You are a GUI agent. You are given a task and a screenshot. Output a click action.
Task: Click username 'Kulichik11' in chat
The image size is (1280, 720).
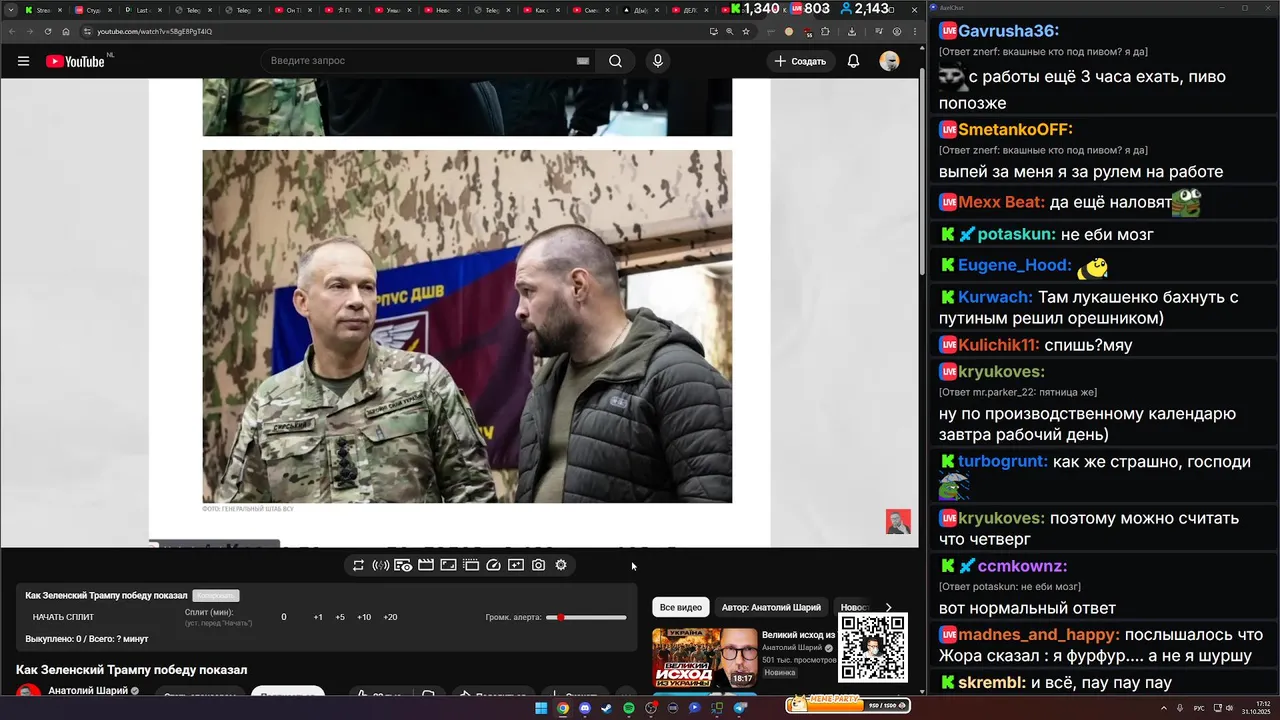coord(999,345)
